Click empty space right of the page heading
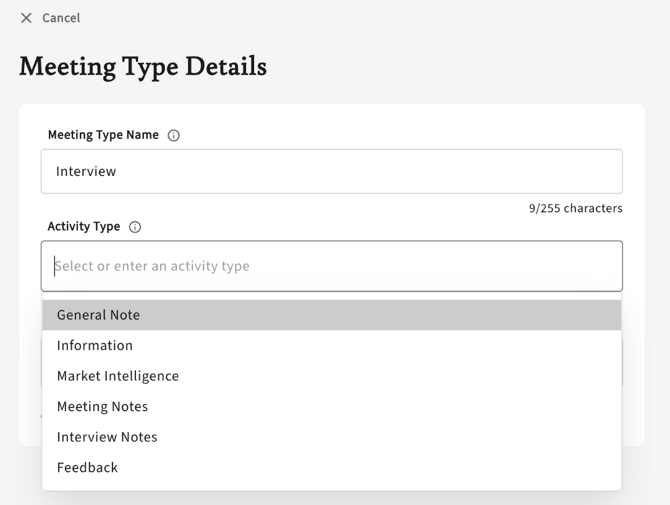The height and width of the screenshot is (505, 670). point(460,67)
